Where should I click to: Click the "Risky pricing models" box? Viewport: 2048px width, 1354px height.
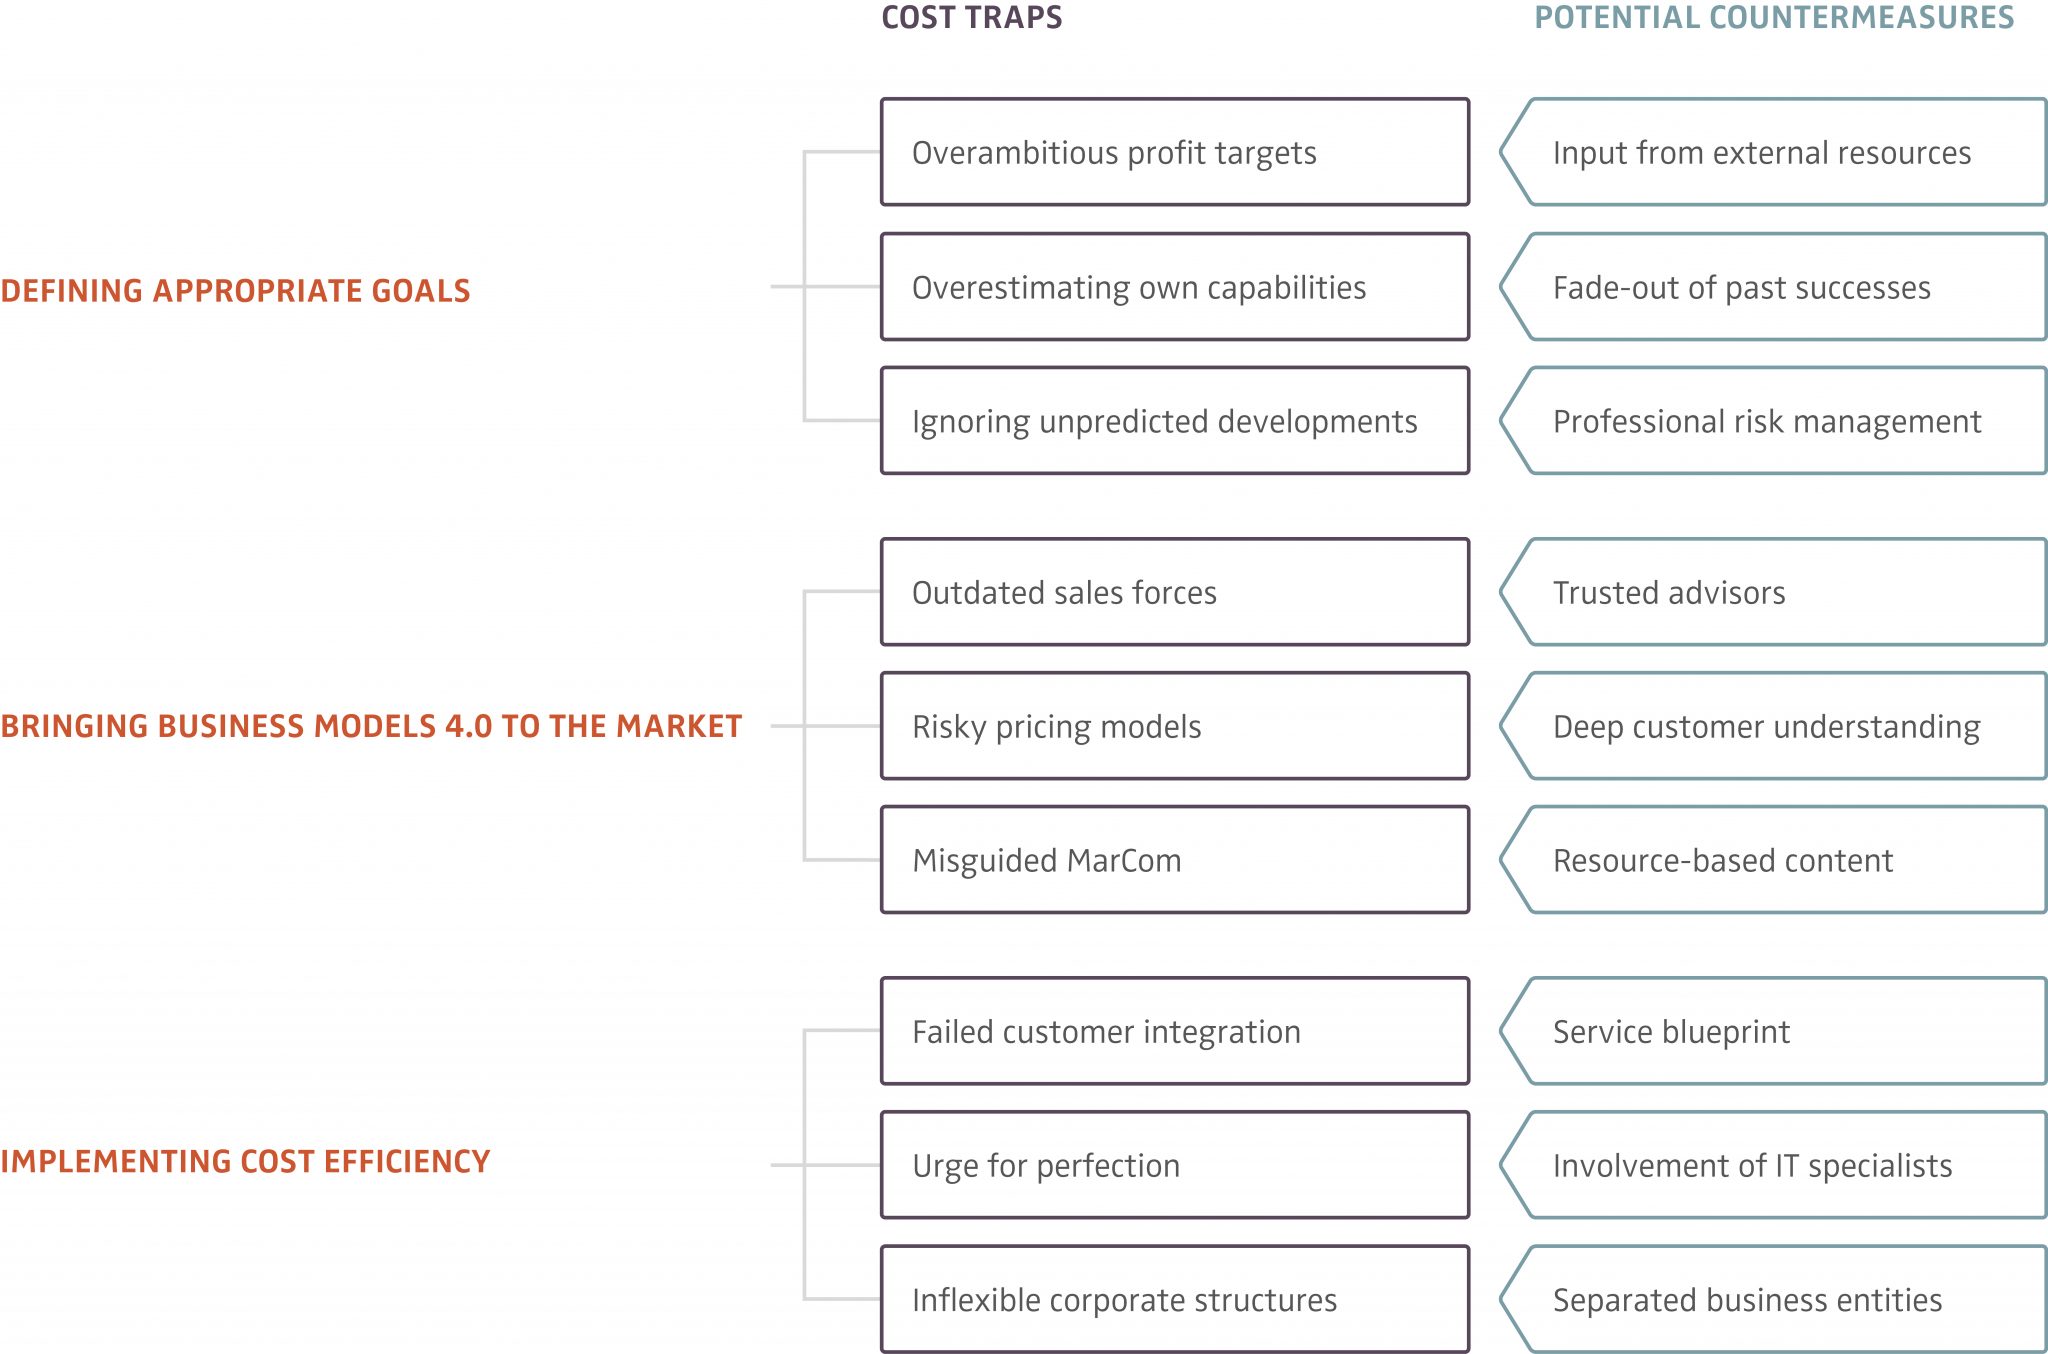coord(1174,726)
